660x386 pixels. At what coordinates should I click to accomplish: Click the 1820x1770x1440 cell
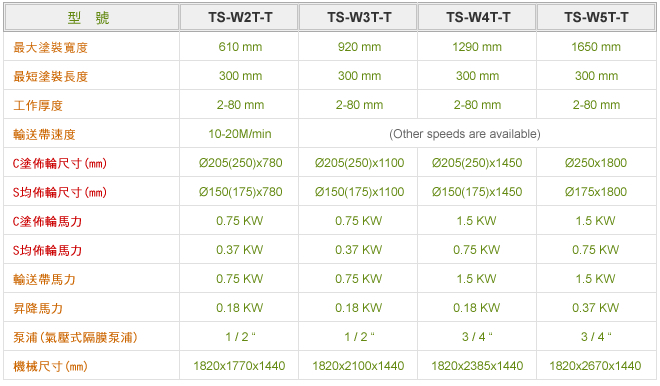click(239, 366)
